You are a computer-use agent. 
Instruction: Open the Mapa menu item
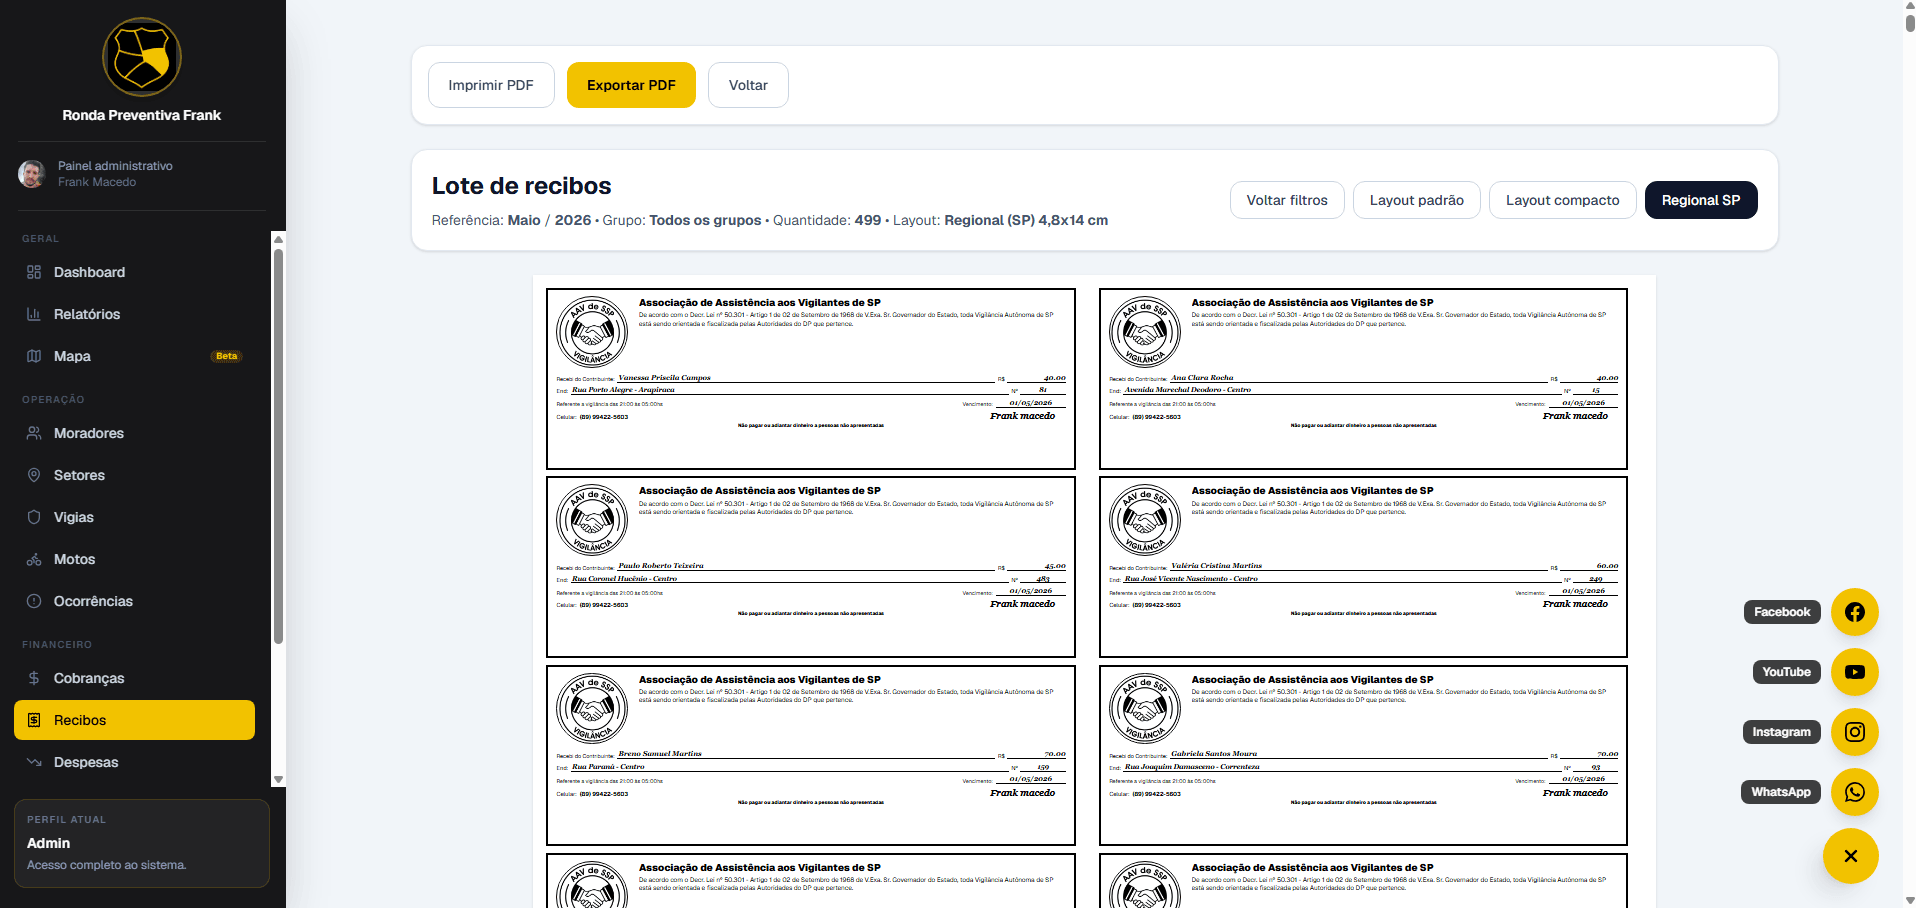(x=134, y=356)
